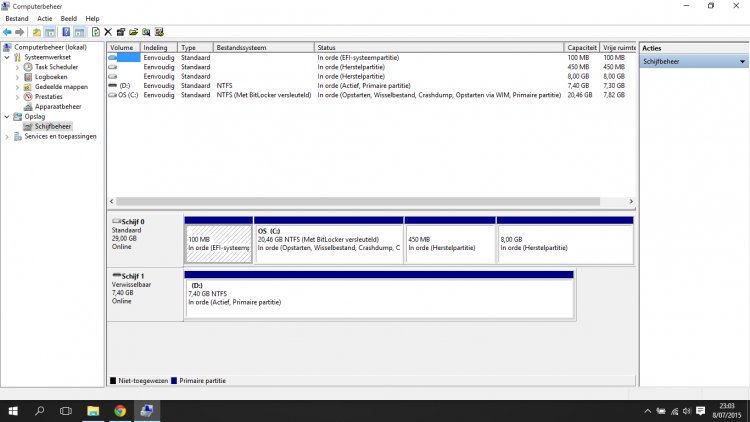
Task: Open Google Chrome from the taskbar
Action: pyautogui.click(x=120, y=410)
